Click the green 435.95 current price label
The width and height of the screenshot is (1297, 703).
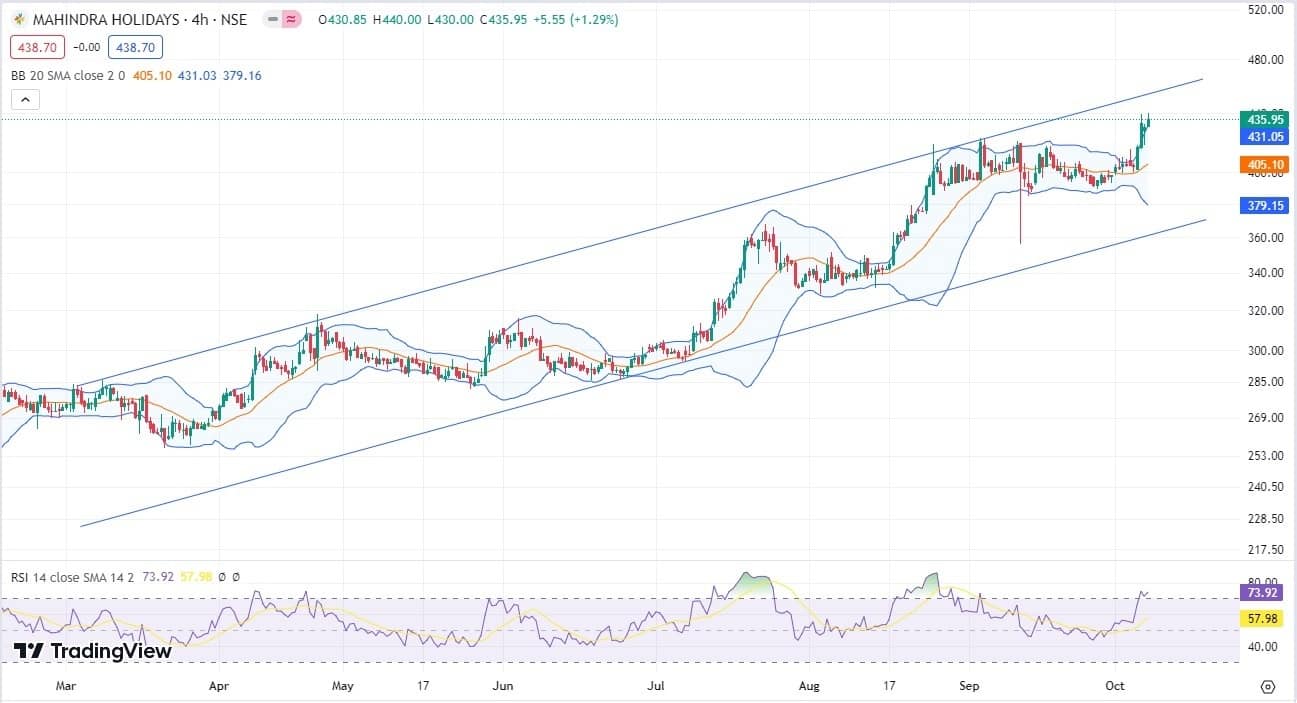tap(1263, 119)
